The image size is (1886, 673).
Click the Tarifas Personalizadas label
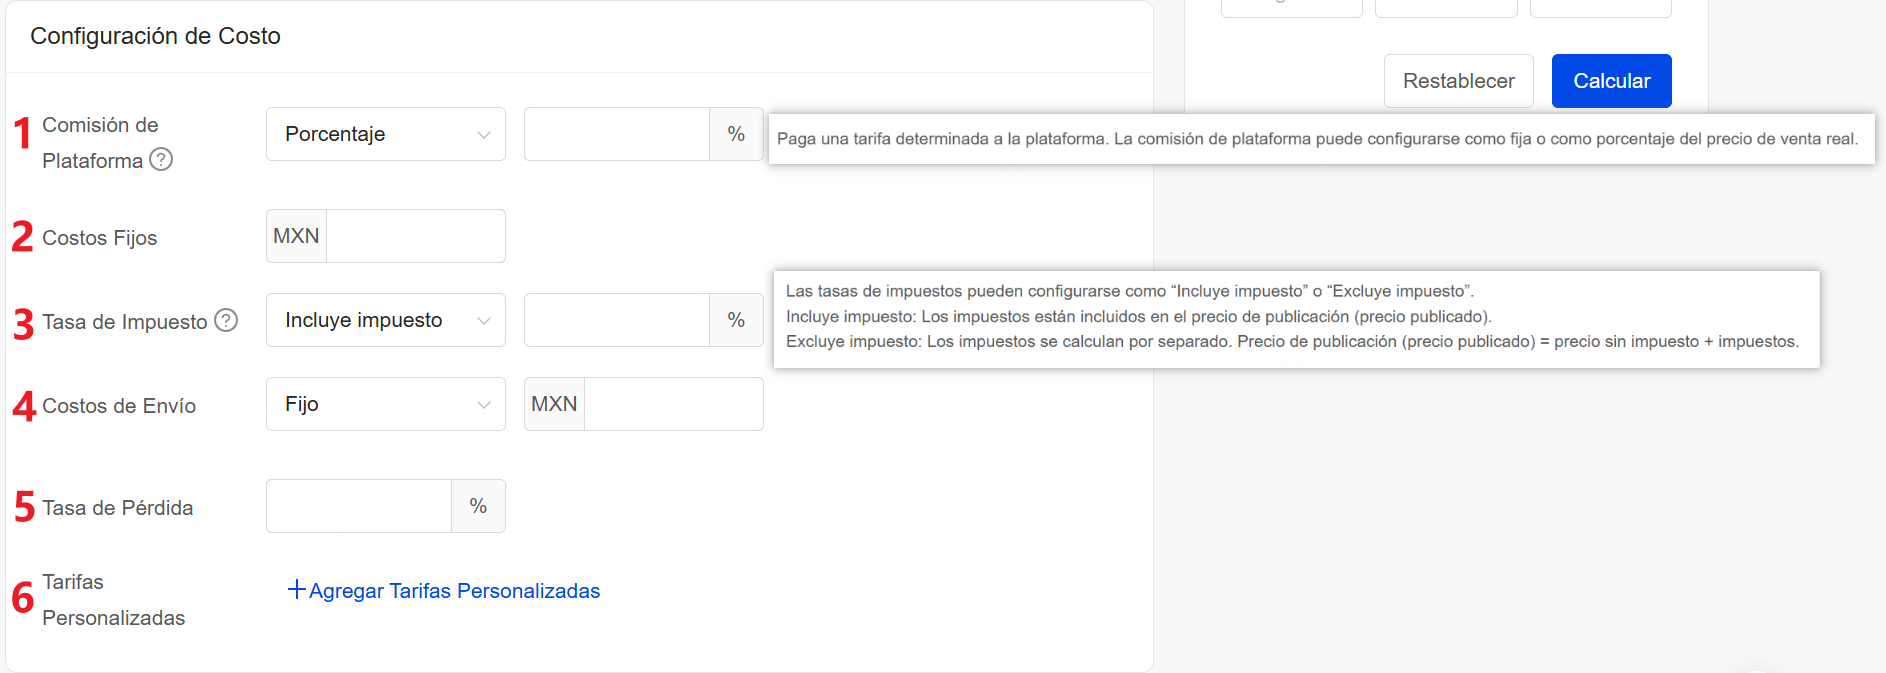114,600
